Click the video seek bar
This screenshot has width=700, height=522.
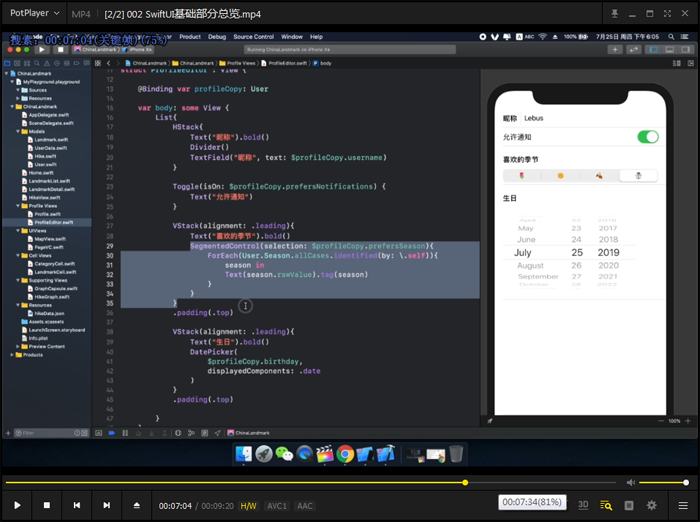click(300, 482)
